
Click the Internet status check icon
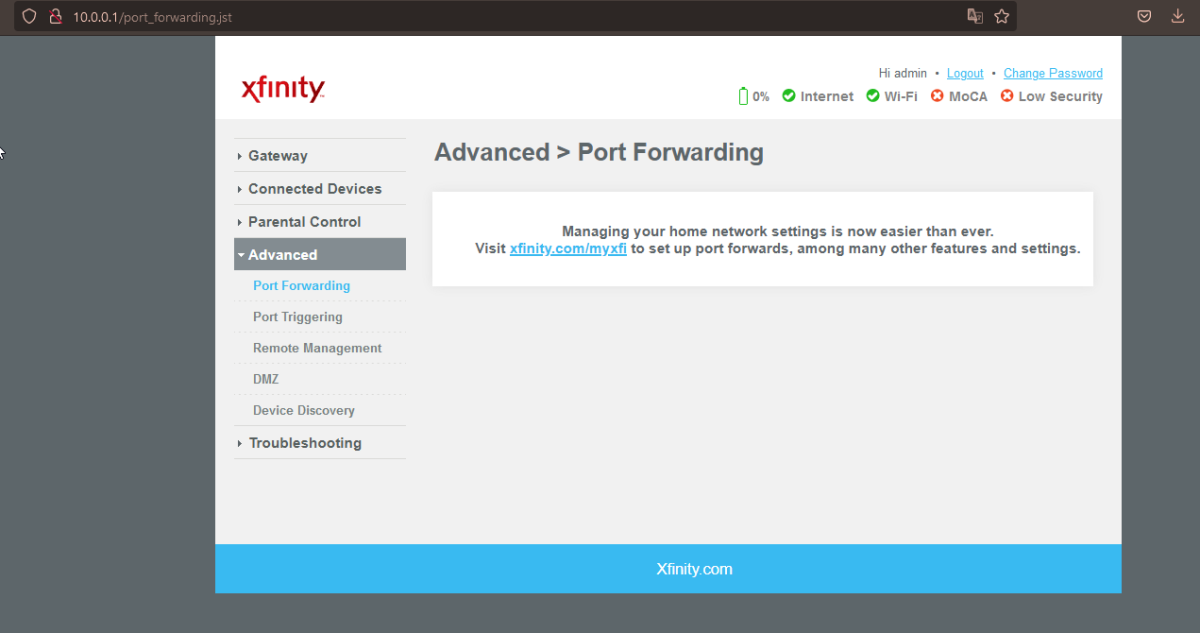[789, 96]
